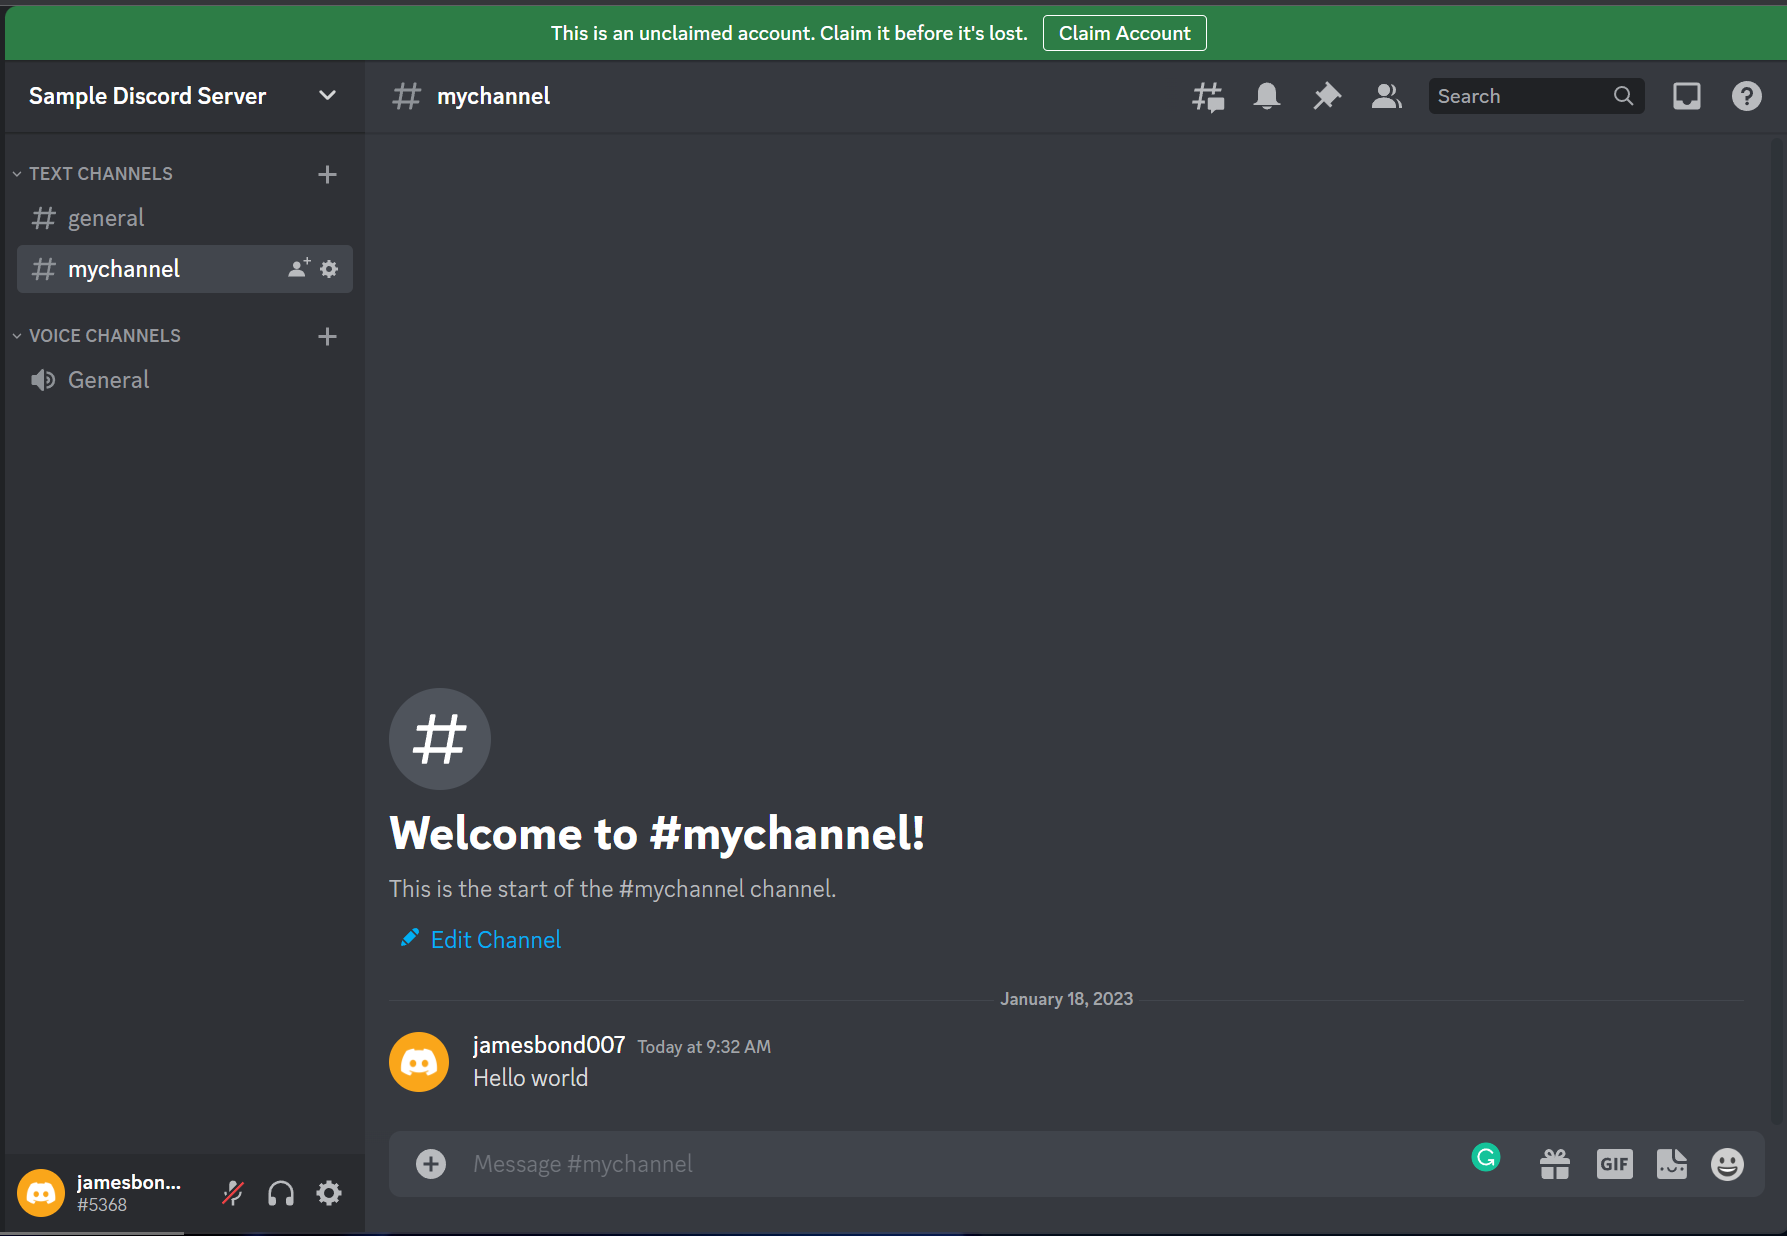Unmute the microphone

(233, 1193)
